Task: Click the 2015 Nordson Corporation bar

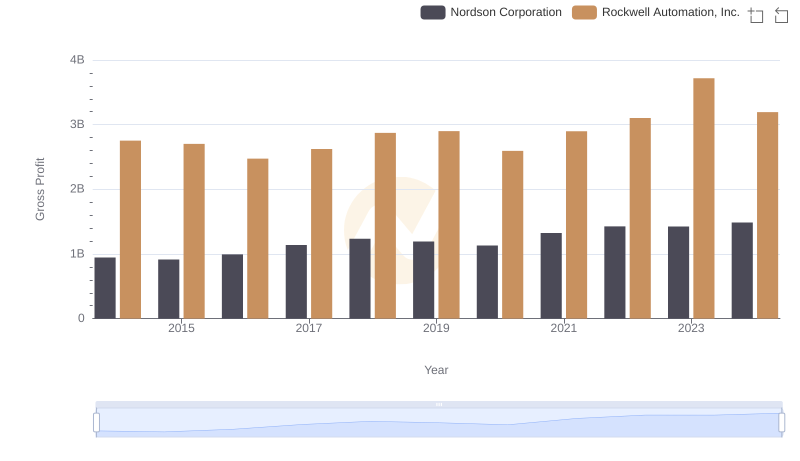Action: click(168, 289)
